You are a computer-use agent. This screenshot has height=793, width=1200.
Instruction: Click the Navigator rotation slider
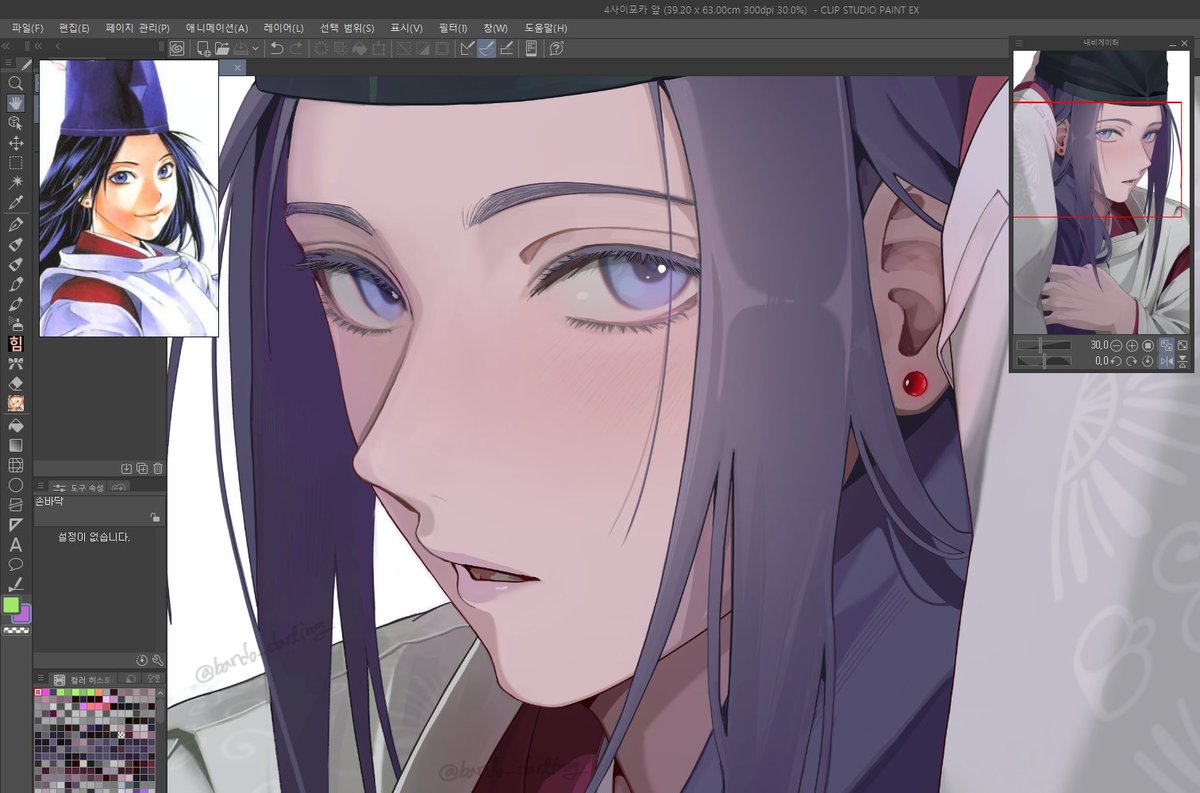click(x=1043, y=361)
